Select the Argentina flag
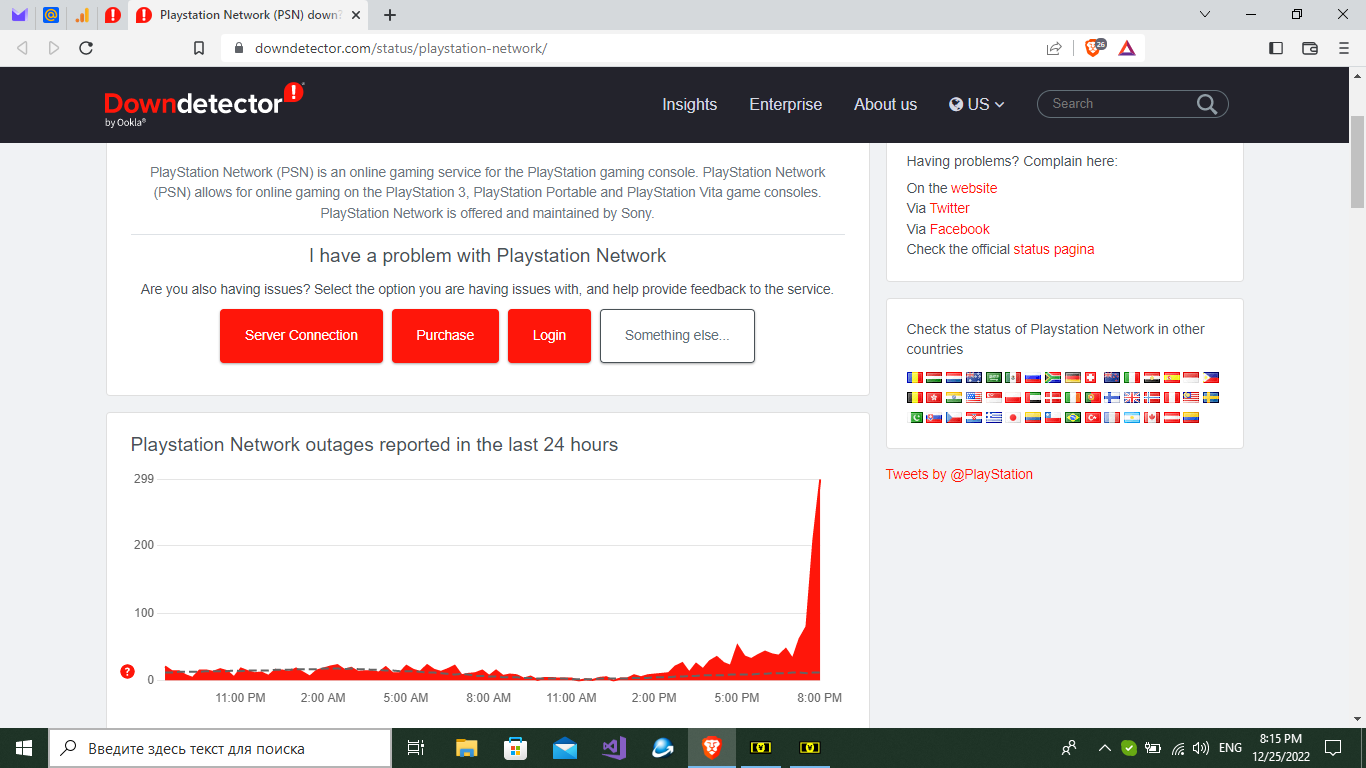Image resolution: width=1366 pixels, height=768 pixels. pyautogui.click(x=1132, y=417)
